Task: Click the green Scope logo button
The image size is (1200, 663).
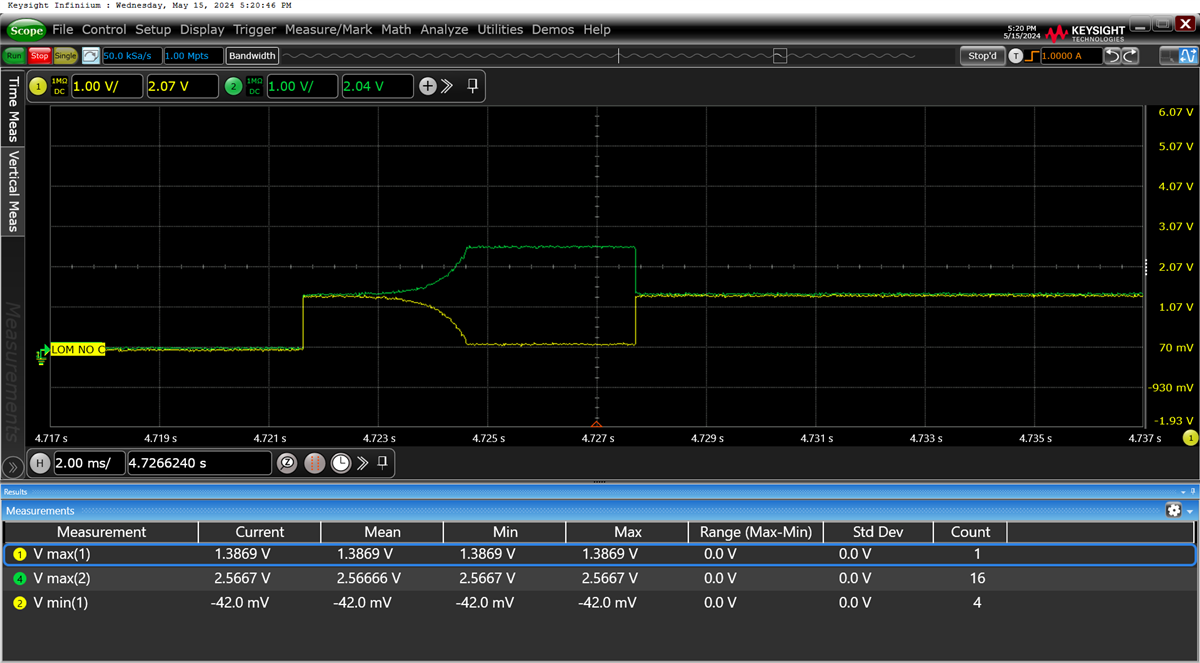Action: pos(27,30)
